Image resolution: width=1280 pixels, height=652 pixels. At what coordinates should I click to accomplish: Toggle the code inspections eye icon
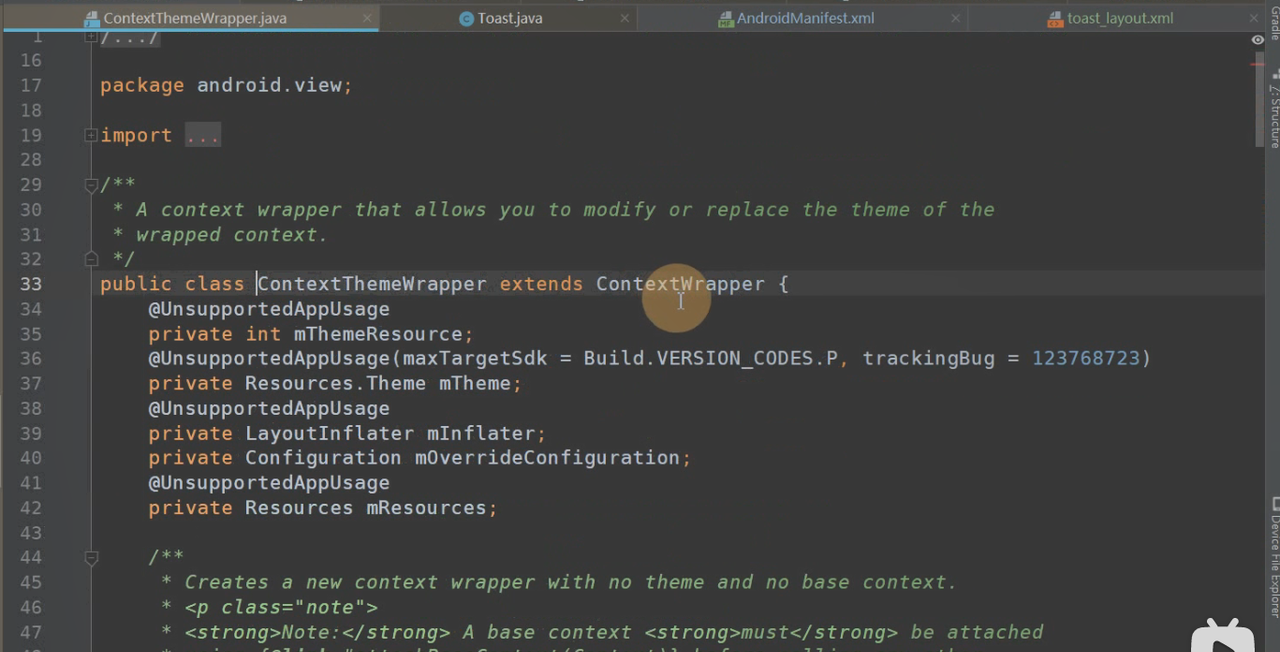1258,40
